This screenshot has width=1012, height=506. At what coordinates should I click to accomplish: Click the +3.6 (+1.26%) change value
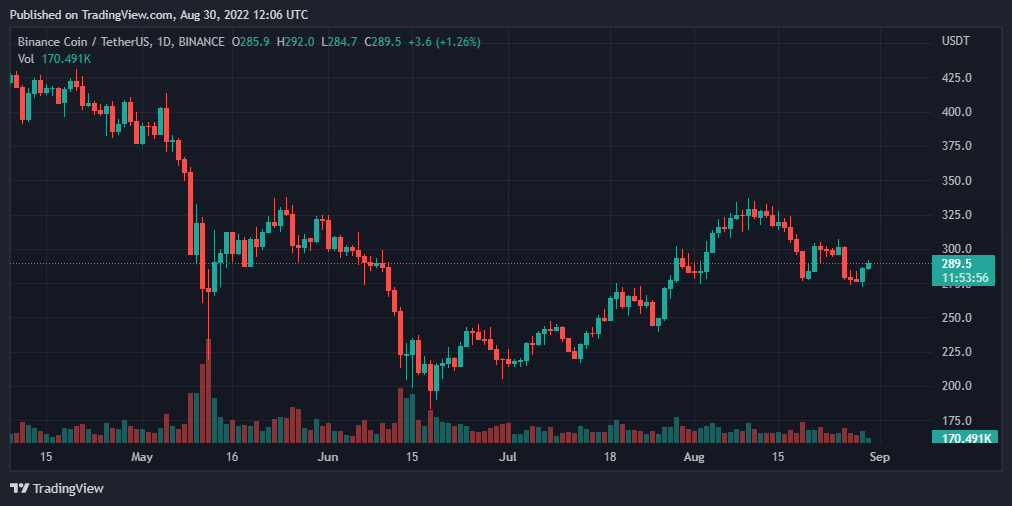[443, 42]
